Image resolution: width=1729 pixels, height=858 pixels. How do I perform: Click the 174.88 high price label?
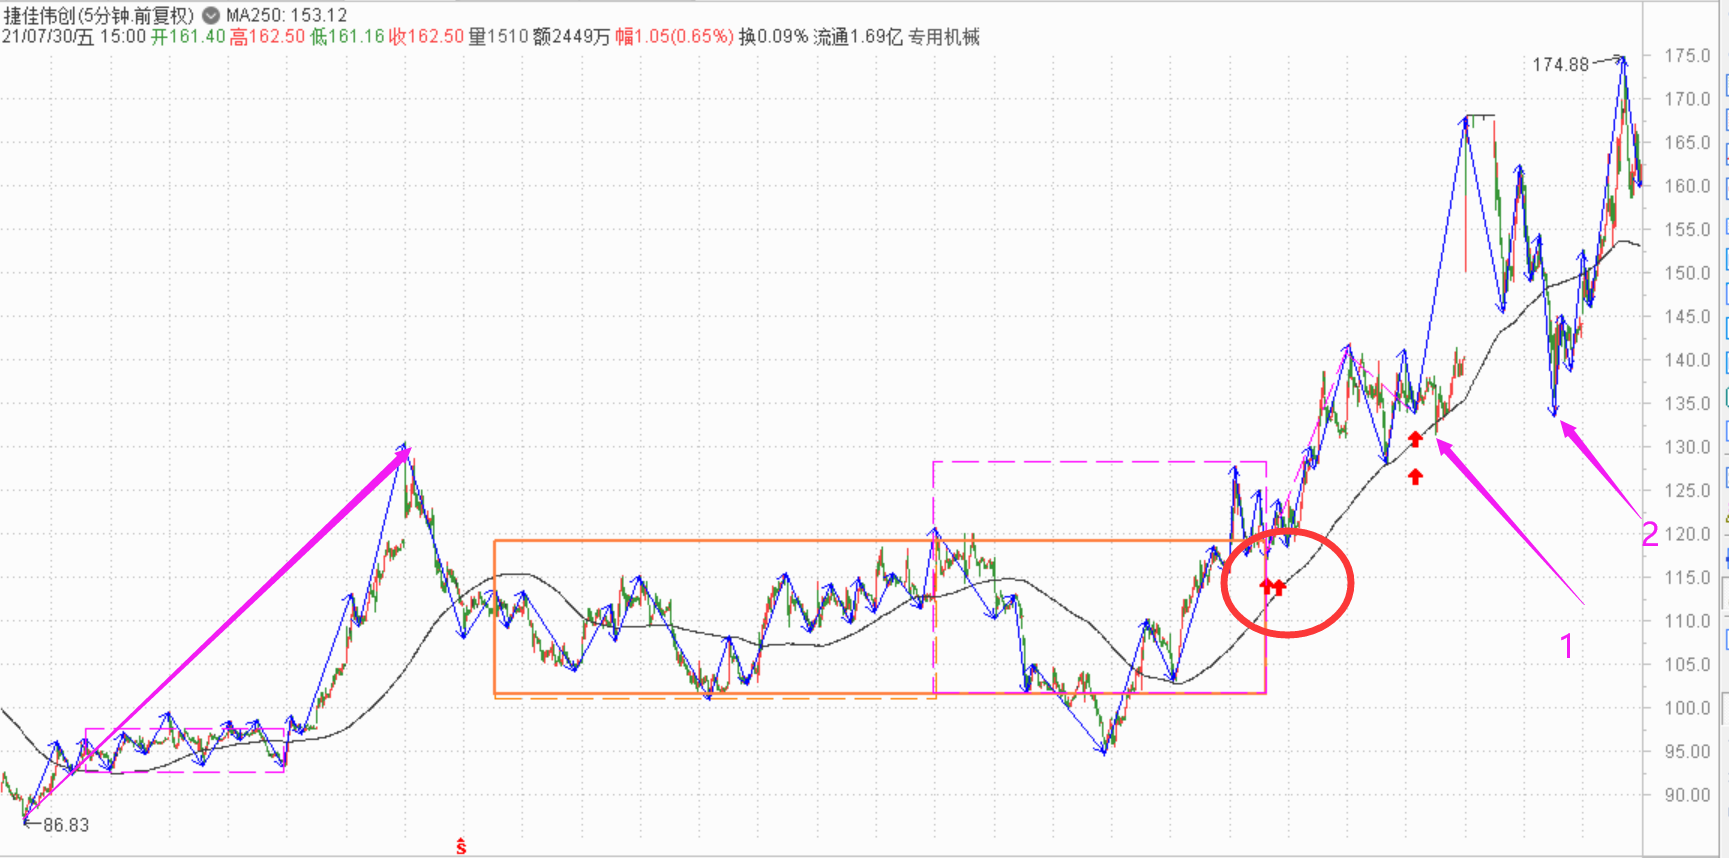(1560, 65)
